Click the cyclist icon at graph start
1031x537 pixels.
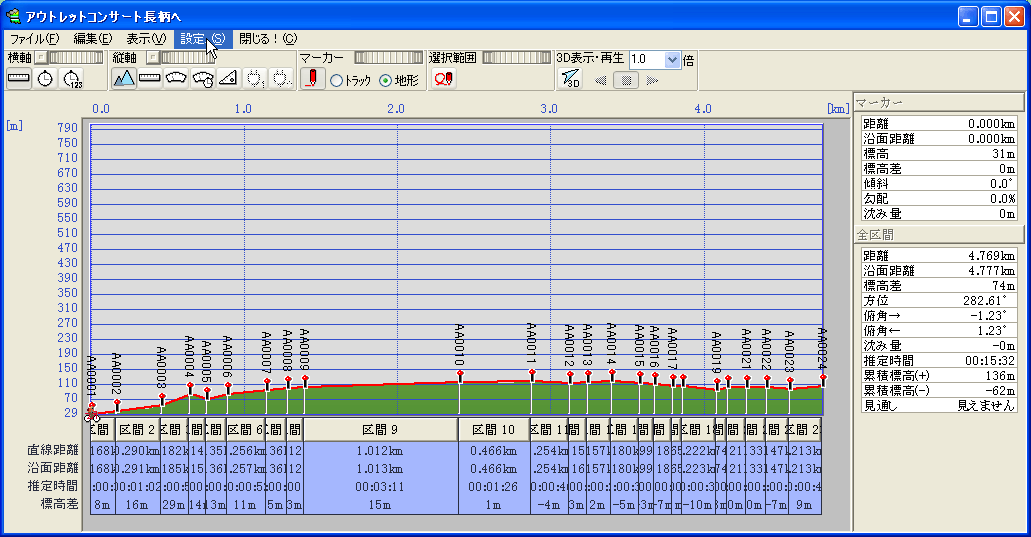pos(91,415)
